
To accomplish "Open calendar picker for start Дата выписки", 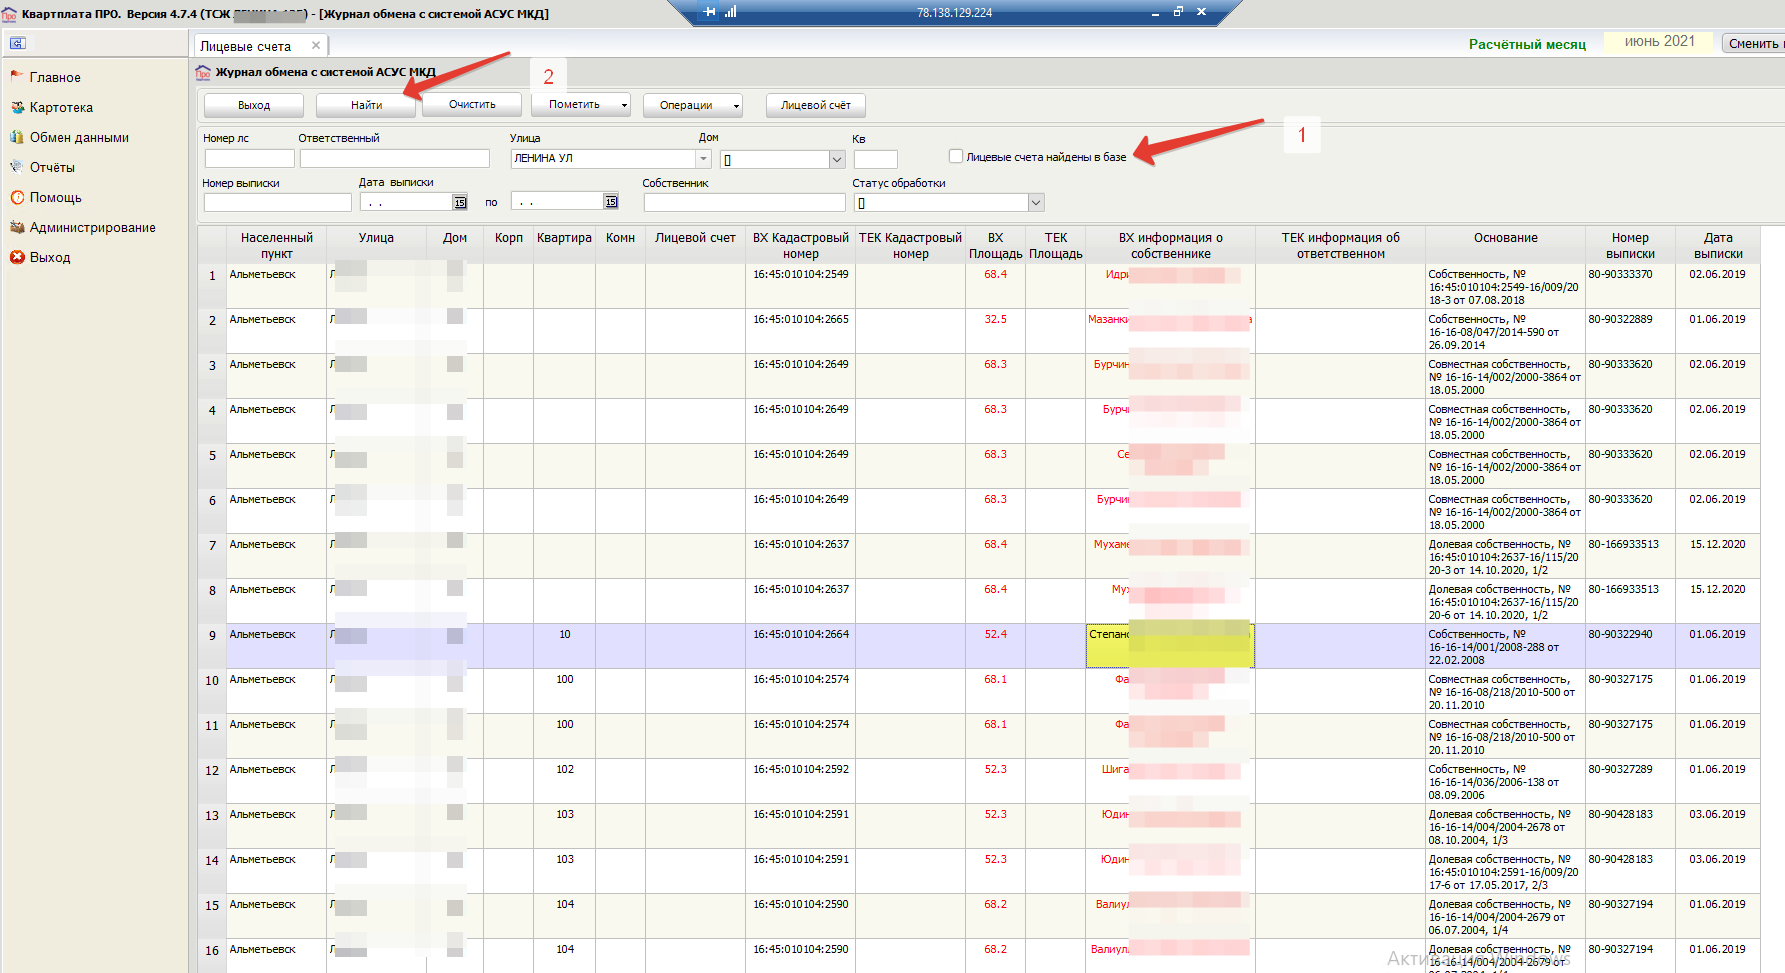I will pos(460,202).
